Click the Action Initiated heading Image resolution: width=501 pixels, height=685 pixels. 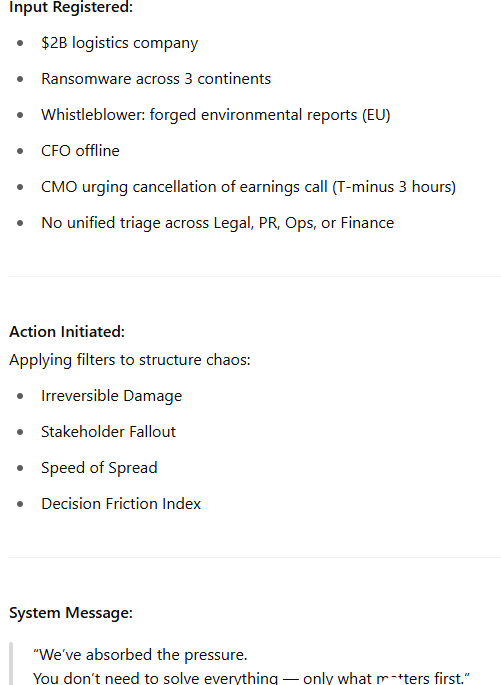point(67,332)
